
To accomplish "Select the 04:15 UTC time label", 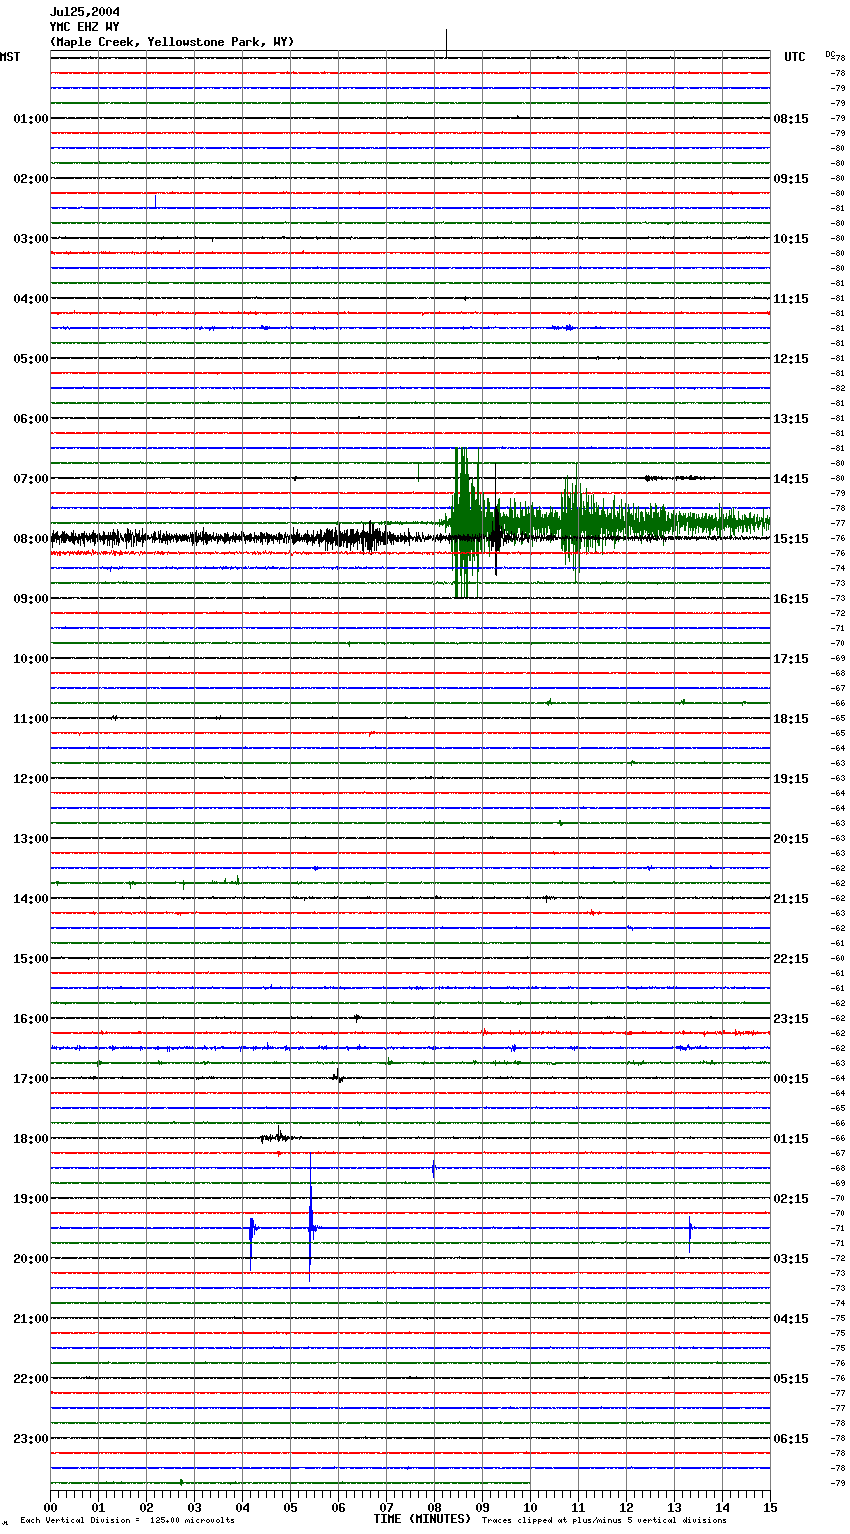I will click(x=791, y=1319).
